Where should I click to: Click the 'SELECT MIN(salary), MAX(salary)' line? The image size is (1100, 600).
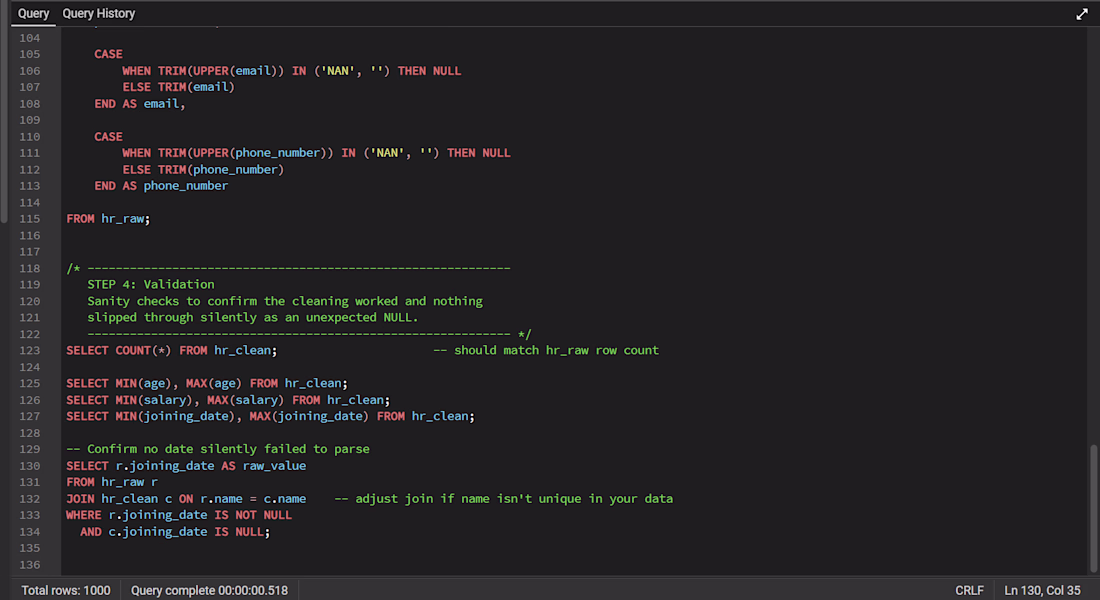click(x=228, y=400)
